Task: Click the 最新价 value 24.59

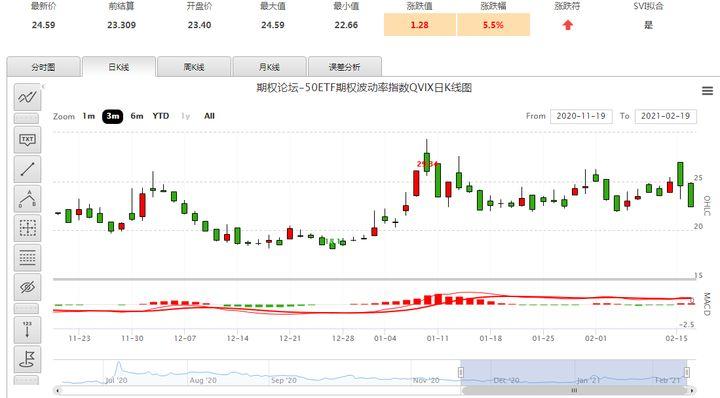Action: tap(44, 25)
